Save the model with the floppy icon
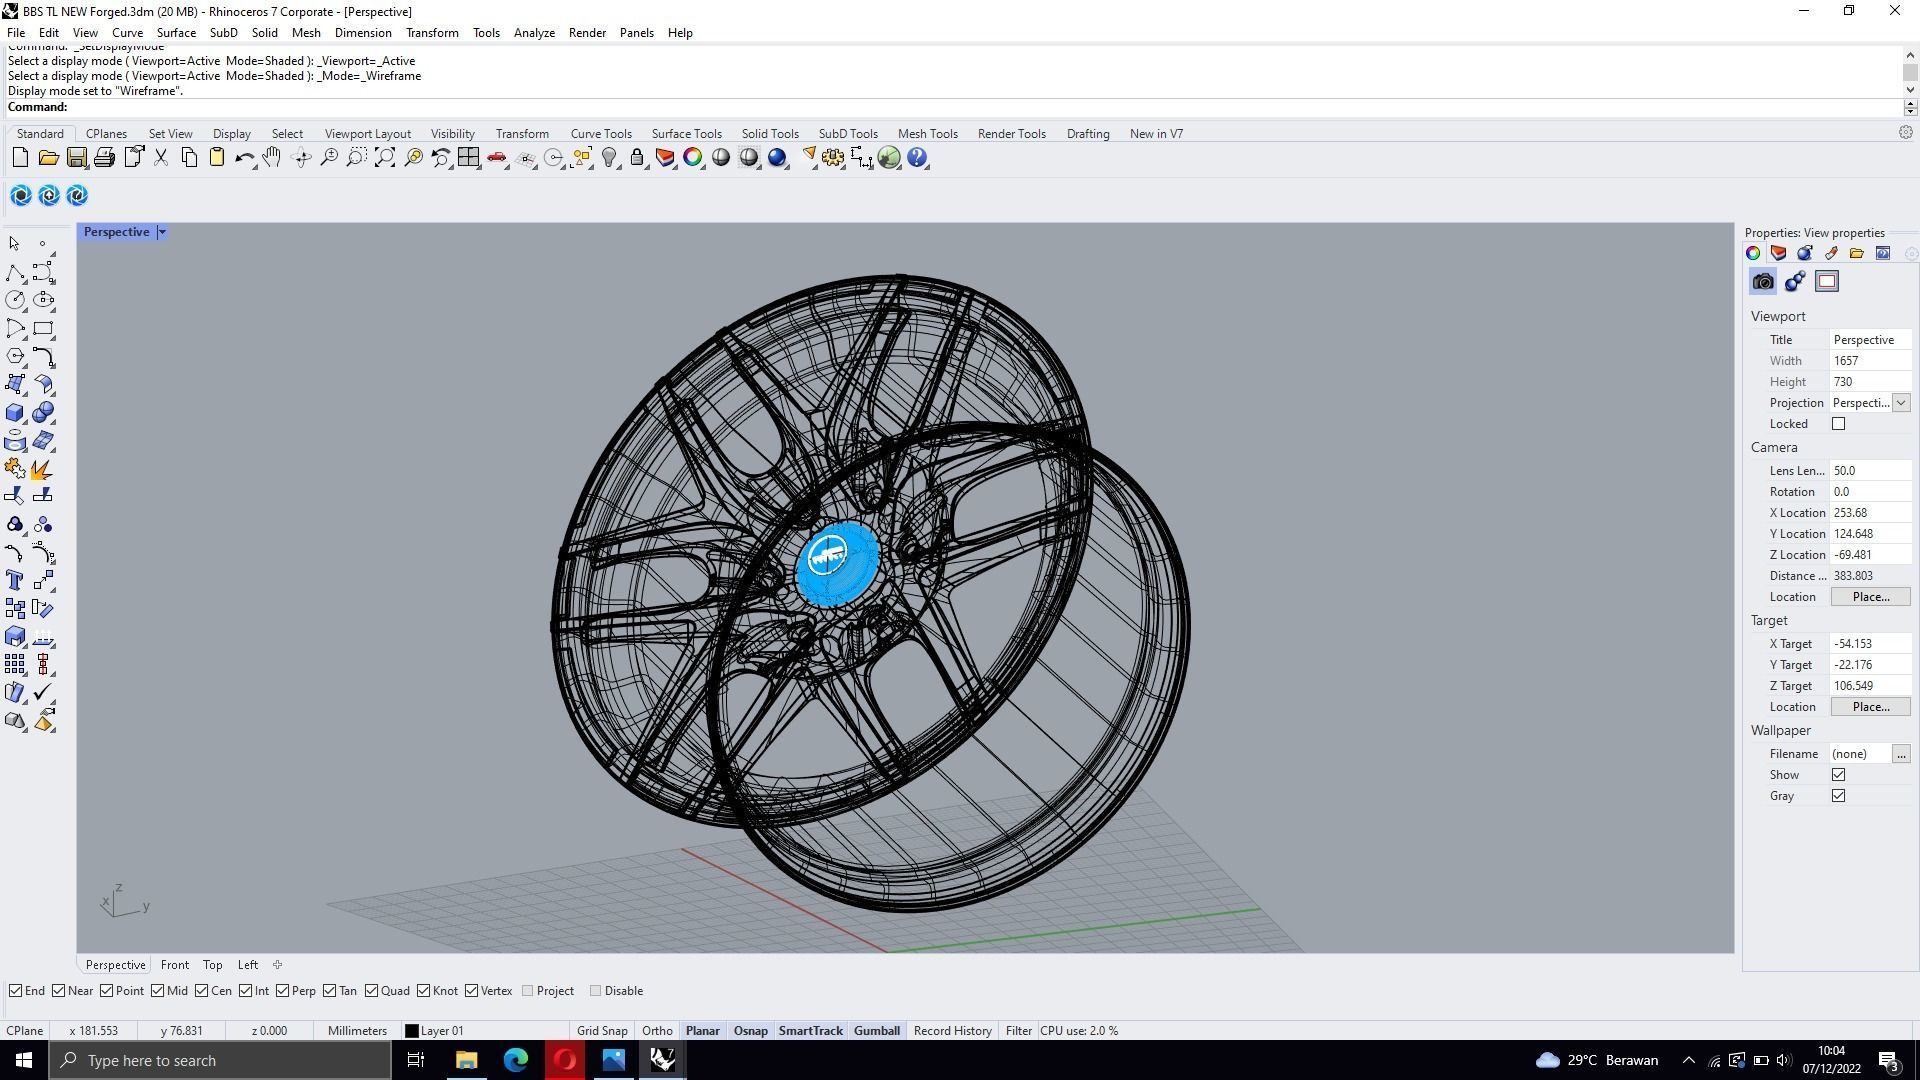 (x=76, y=158)
